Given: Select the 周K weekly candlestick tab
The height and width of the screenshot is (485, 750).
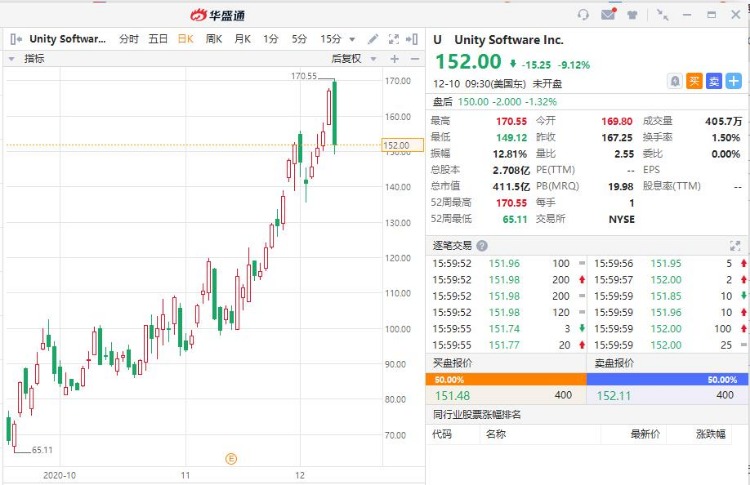Looking at the screenshot, I should [x=214, y=39].
